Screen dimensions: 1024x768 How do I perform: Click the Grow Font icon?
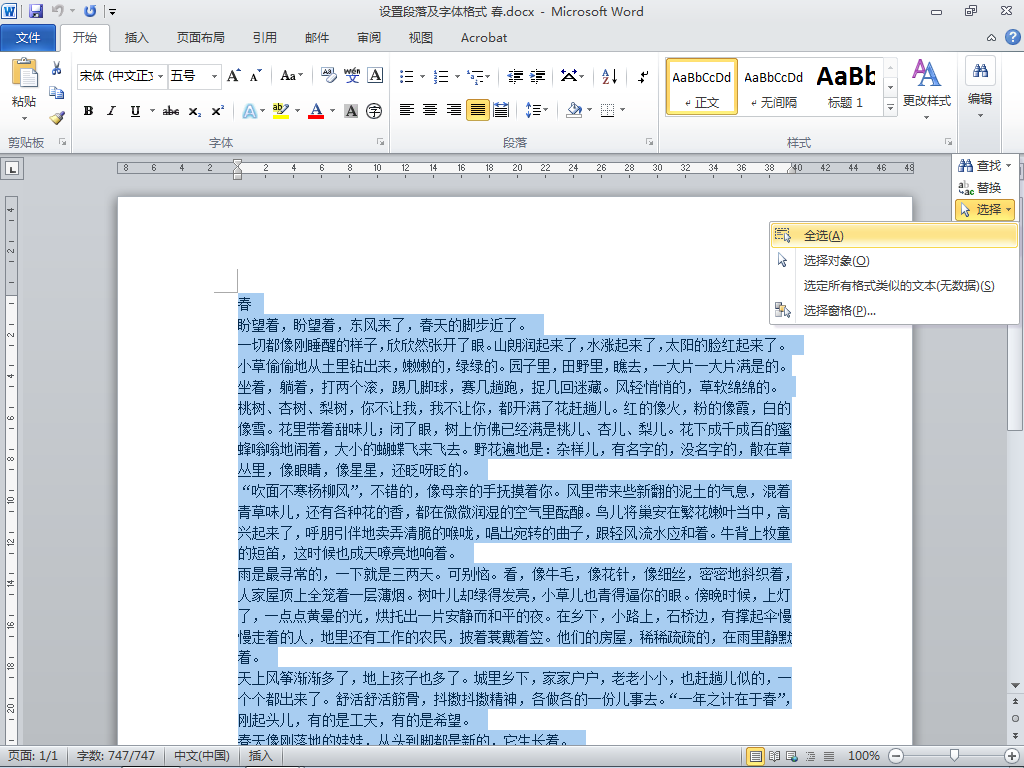pos(233,76)
